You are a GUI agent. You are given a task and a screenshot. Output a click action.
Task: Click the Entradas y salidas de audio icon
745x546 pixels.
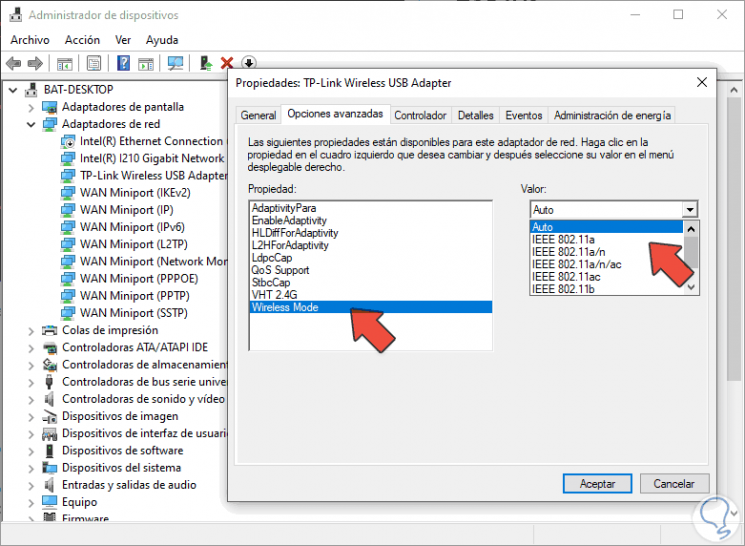[x=49, y=485]
